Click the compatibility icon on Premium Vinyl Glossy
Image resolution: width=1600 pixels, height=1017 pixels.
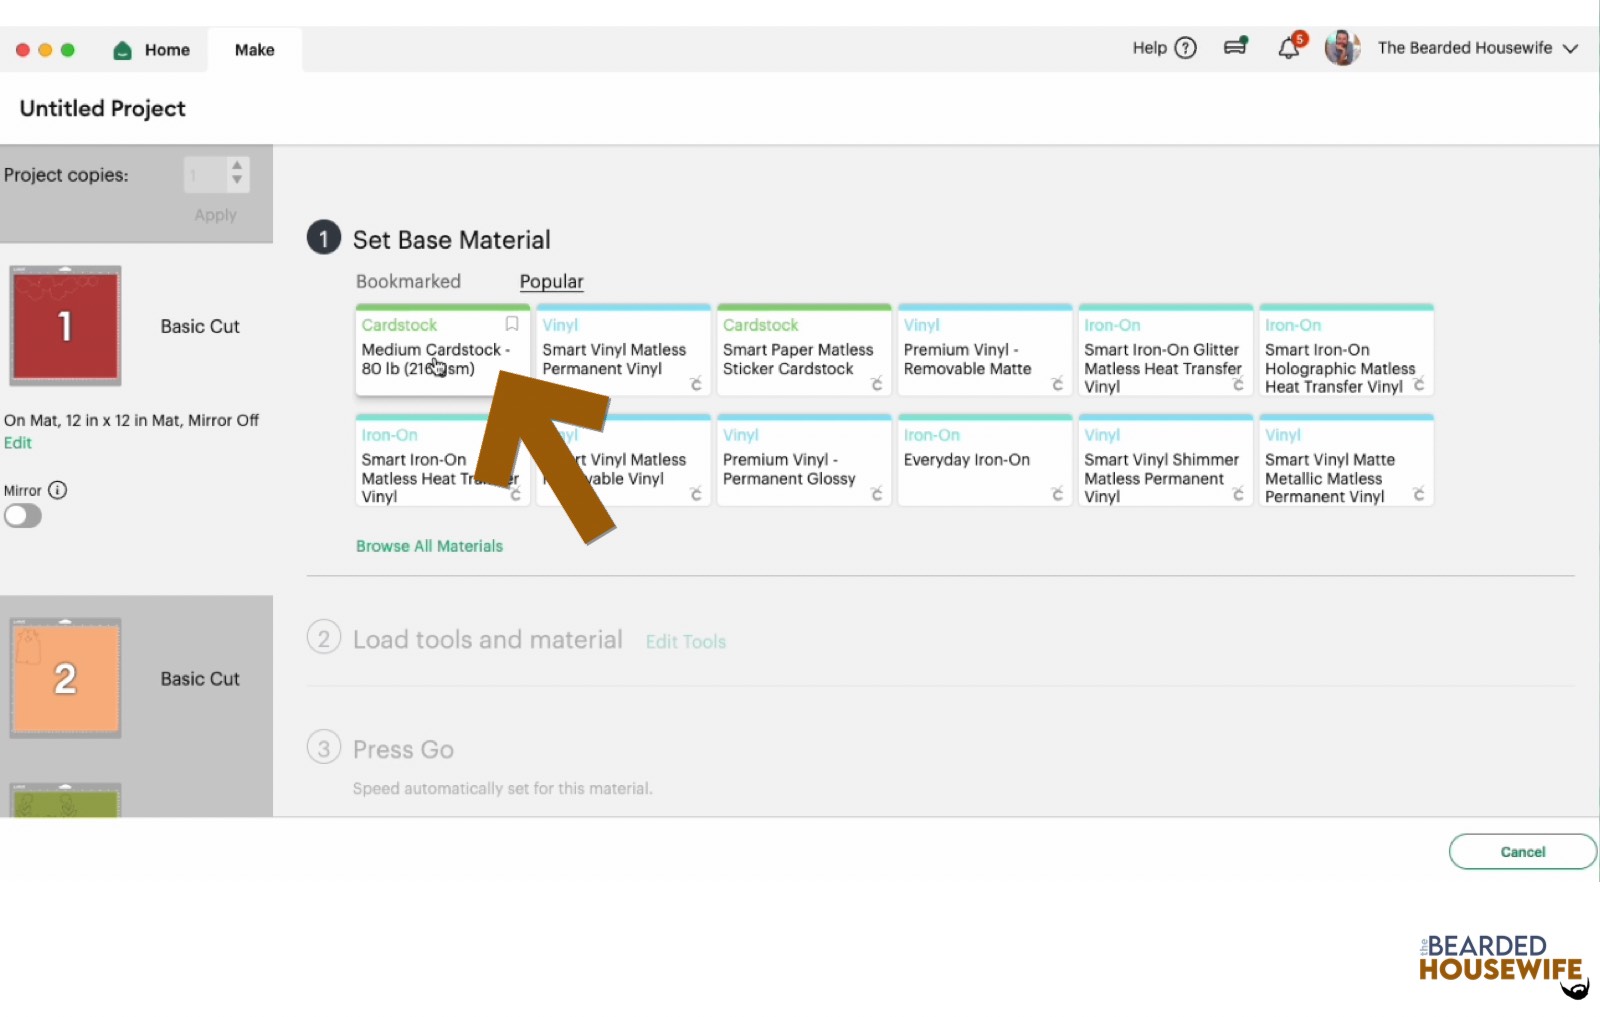click(x=877, y=494)
